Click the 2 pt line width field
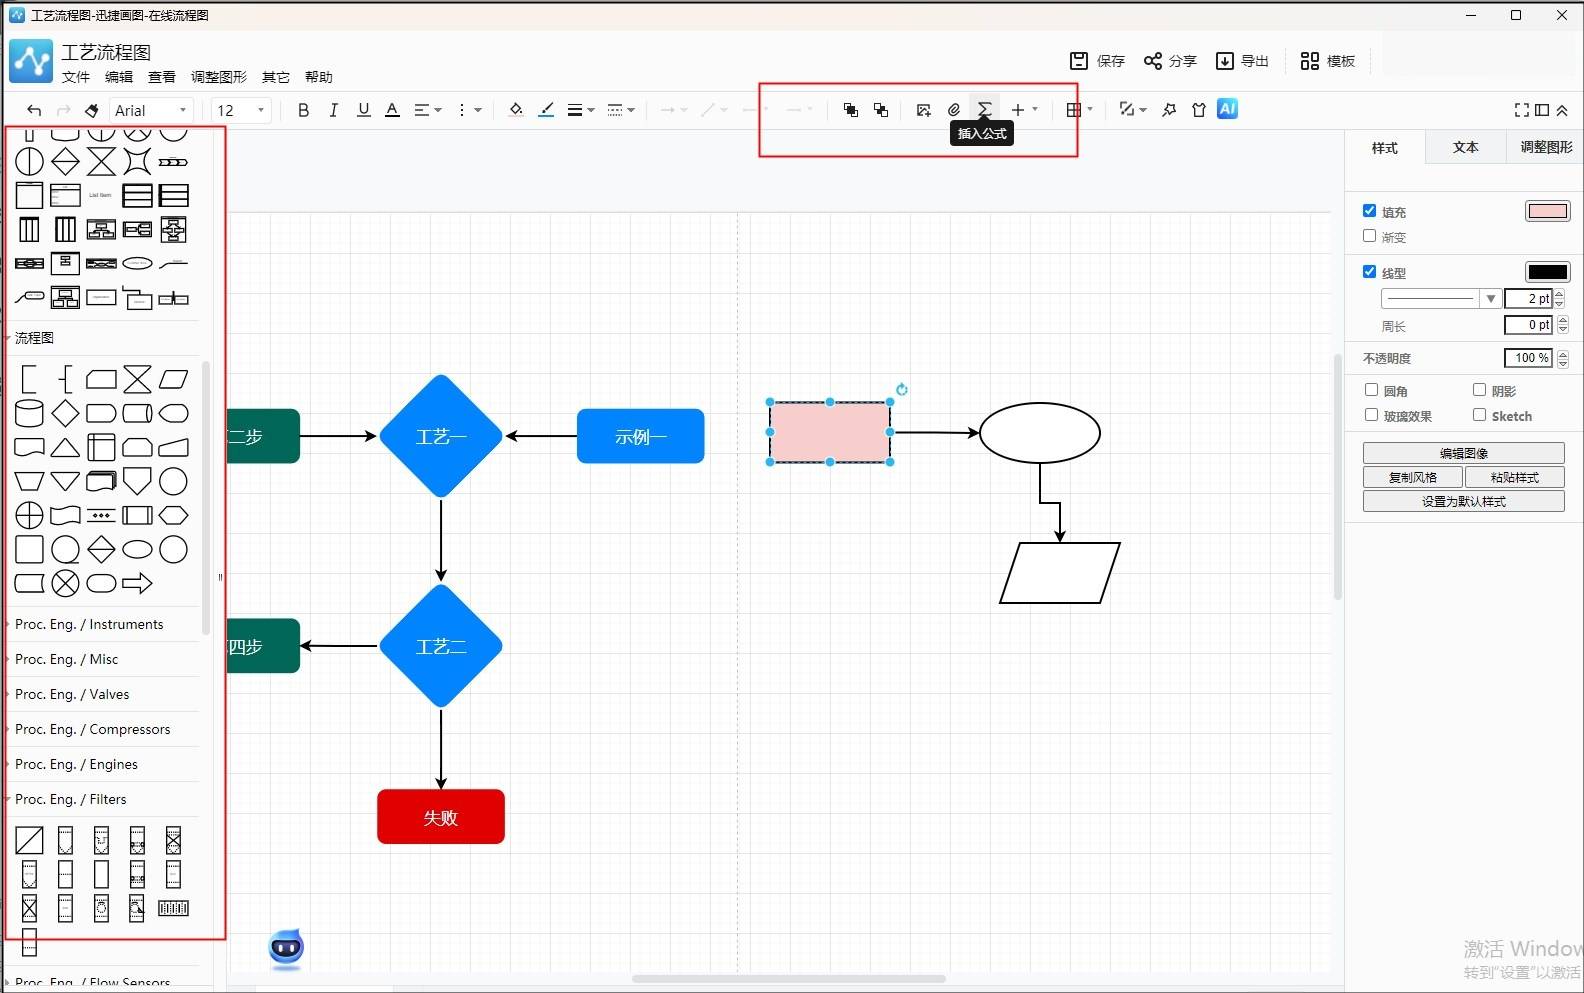The height and width of the screenshot is (993, 1584). 1529,298
